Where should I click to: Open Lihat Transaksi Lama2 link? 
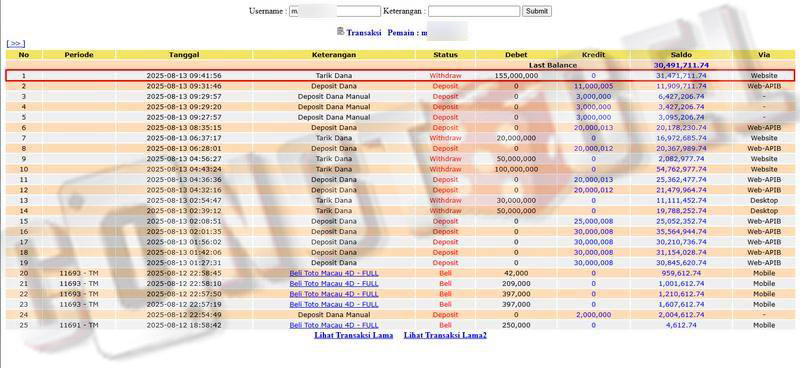point(445,335)
